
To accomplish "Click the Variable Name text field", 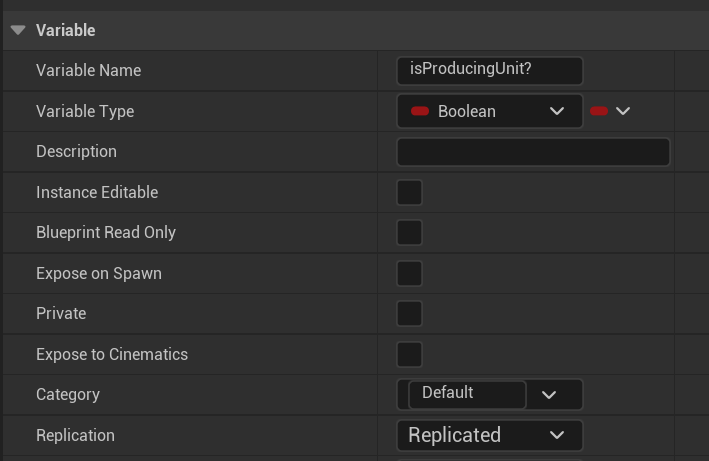I will (x=489, y=70).
